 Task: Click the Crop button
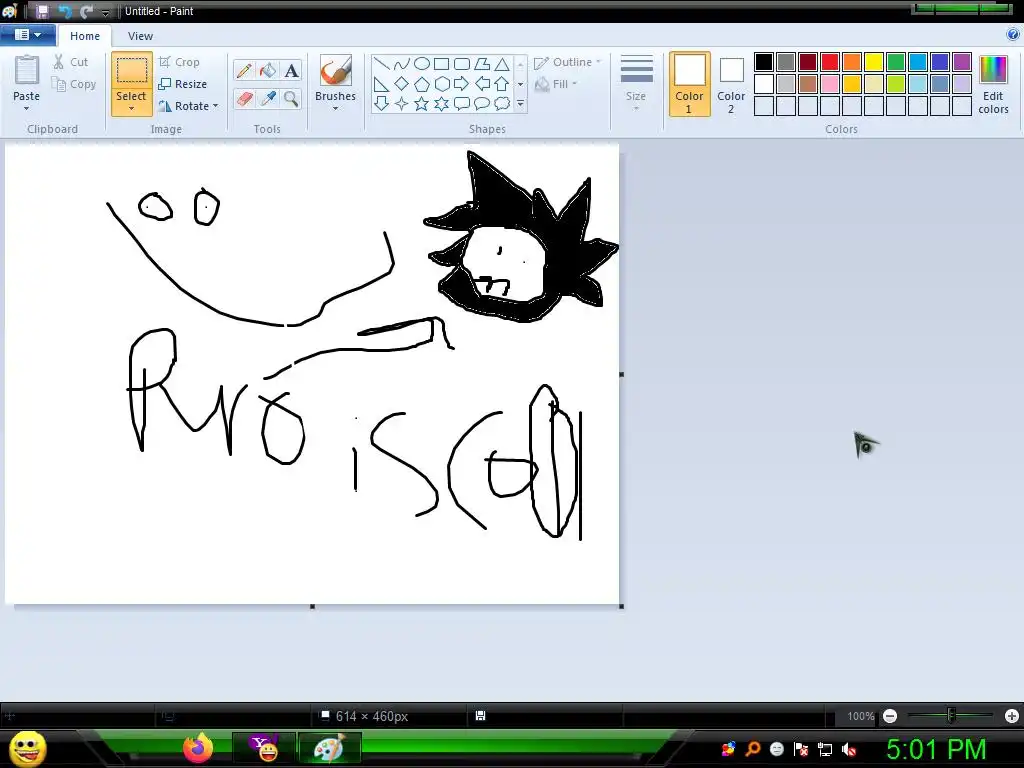click(x=179, y=62)
